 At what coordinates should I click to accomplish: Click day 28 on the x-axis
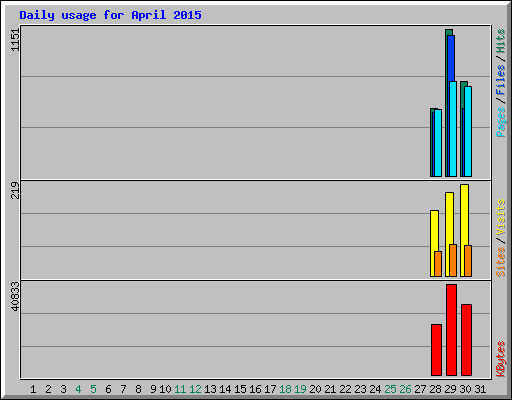pos(435,389)
